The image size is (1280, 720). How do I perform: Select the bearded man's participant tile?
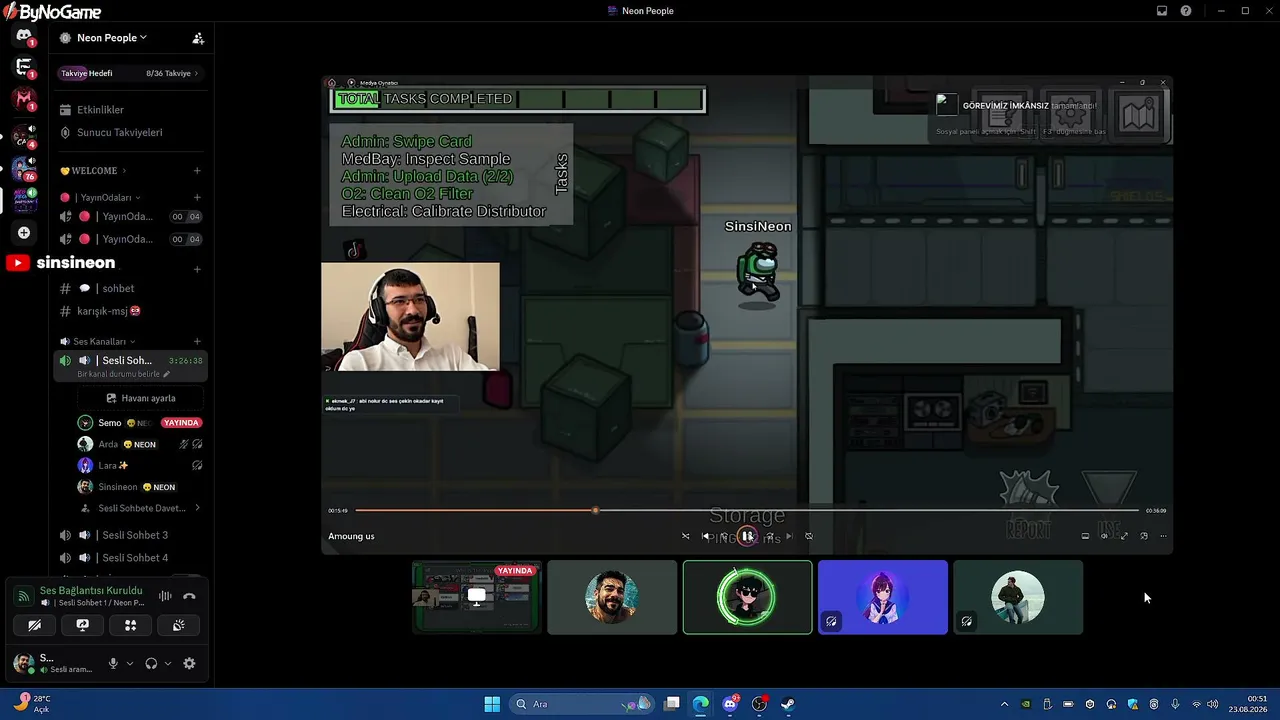pyautogui.click(x=612, y=597)
